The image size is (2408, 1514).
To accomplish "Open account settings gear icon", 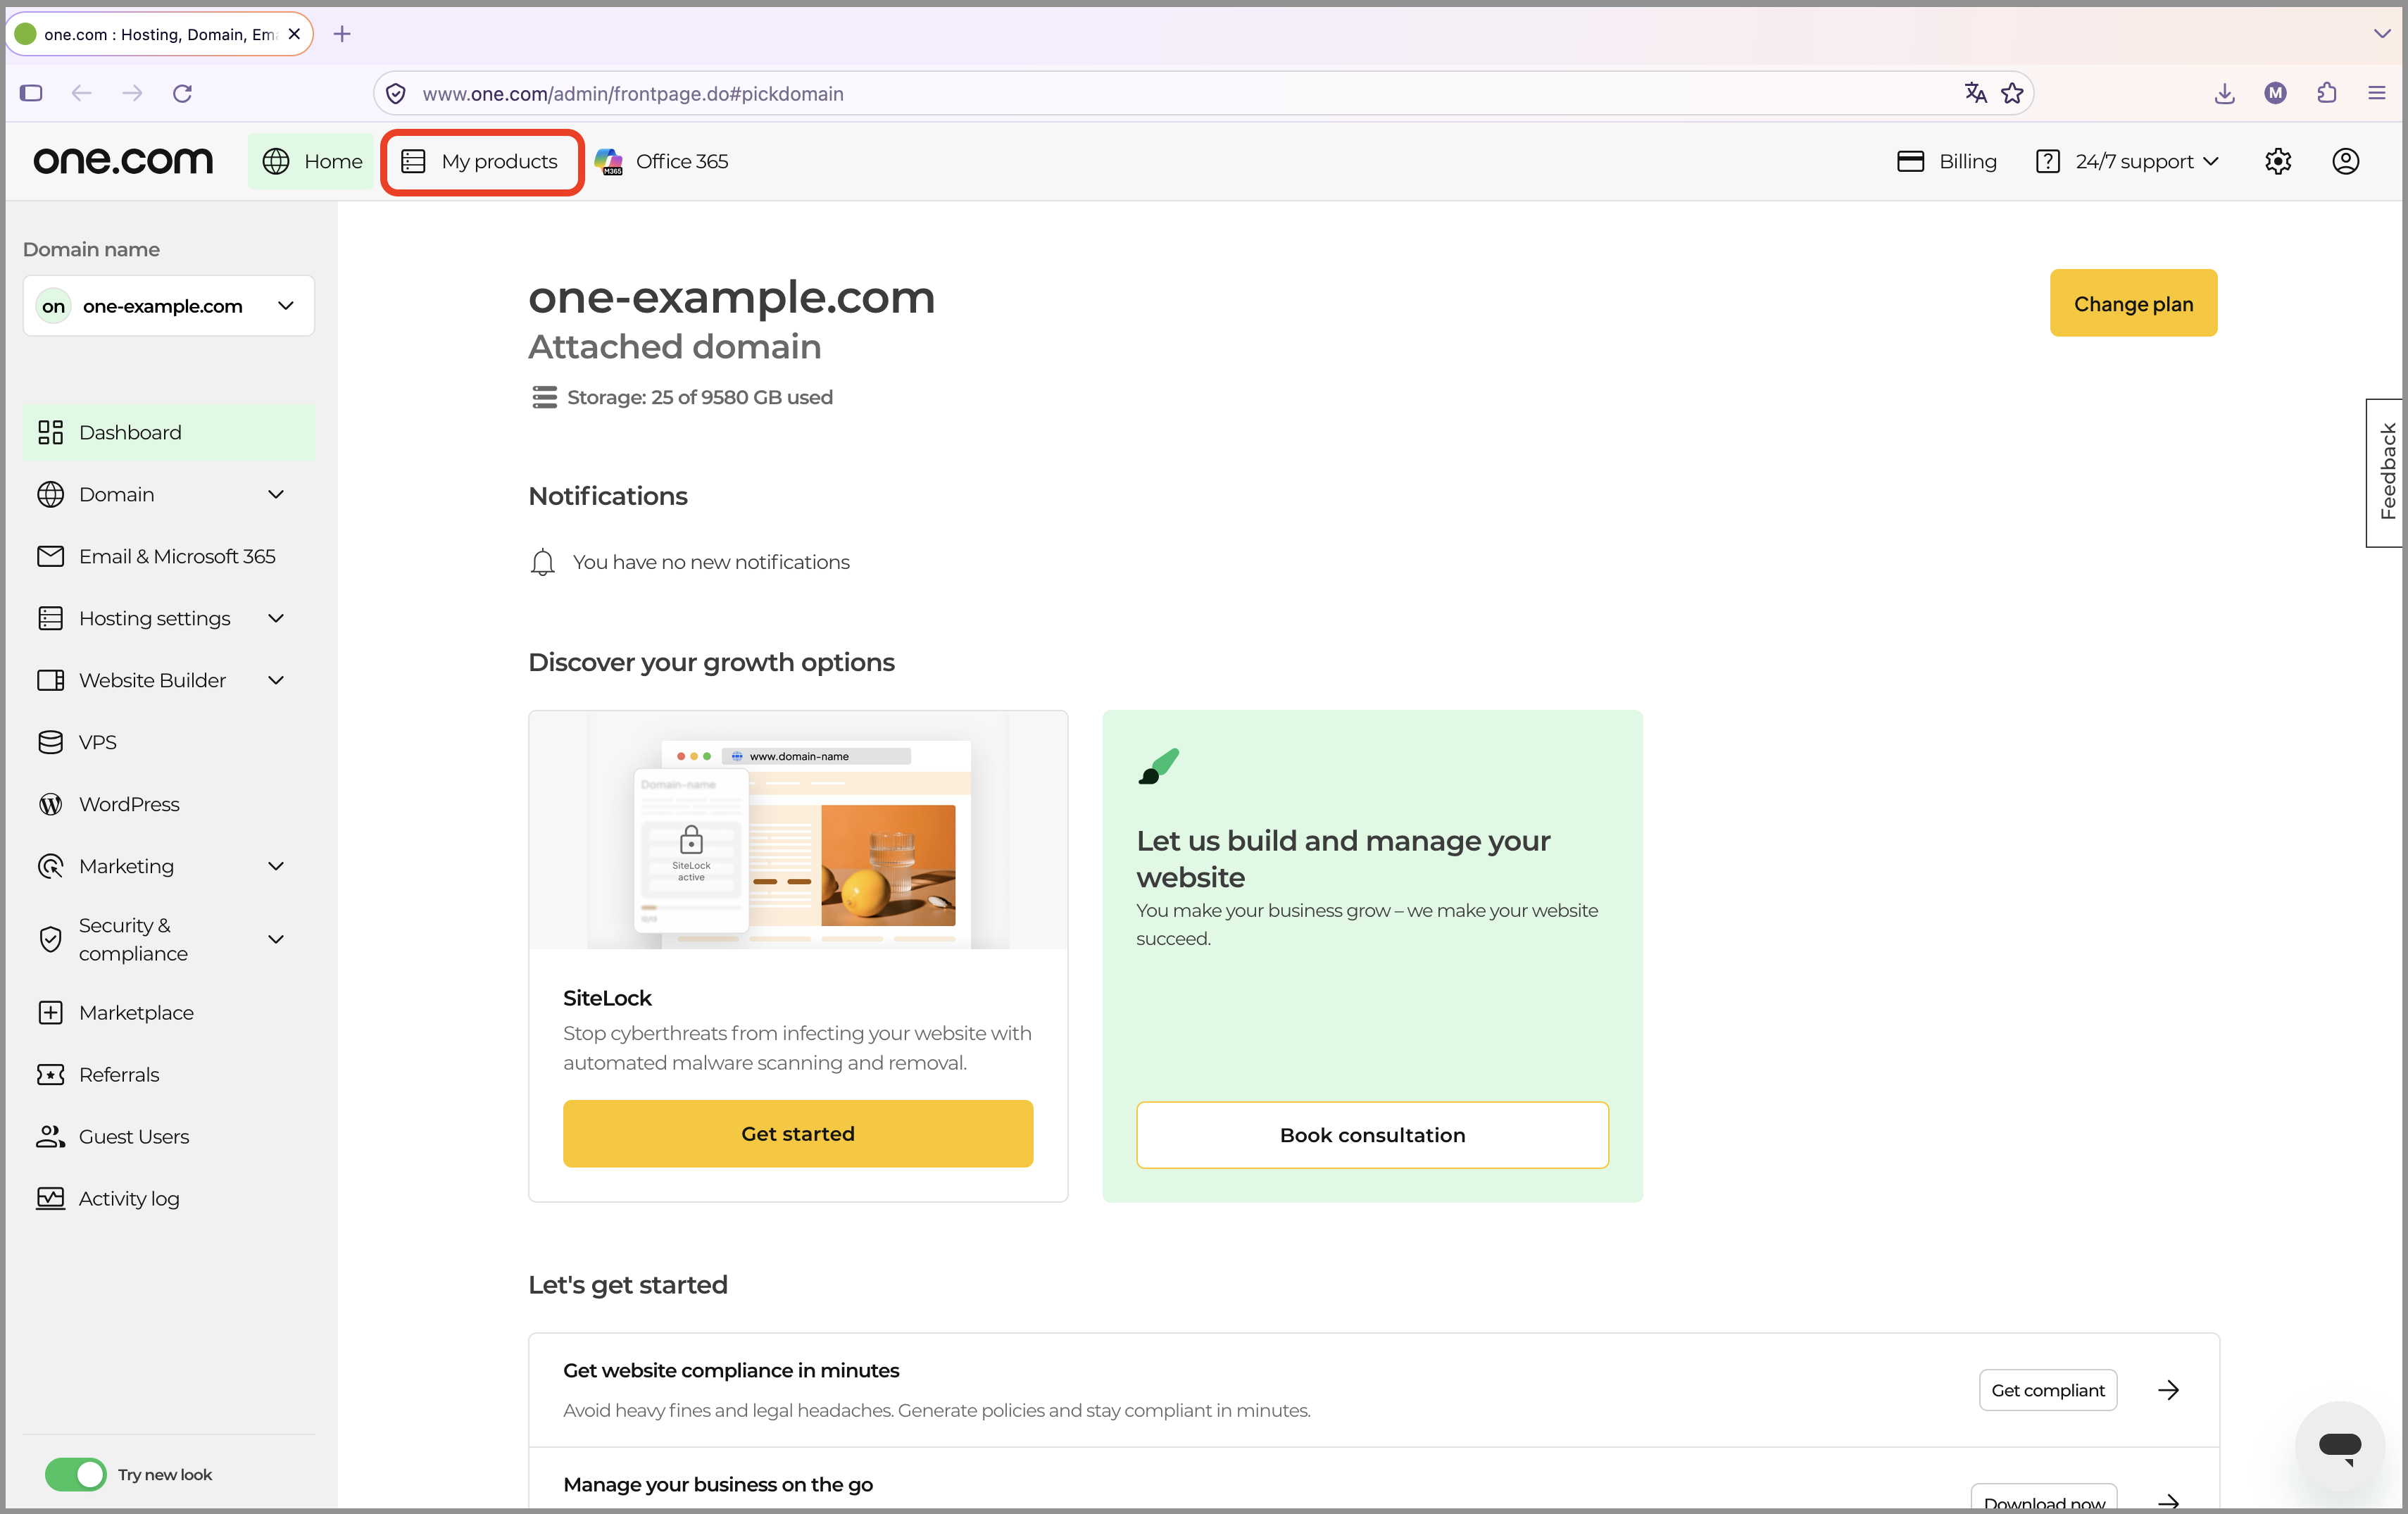I will tap(2277, 161).
